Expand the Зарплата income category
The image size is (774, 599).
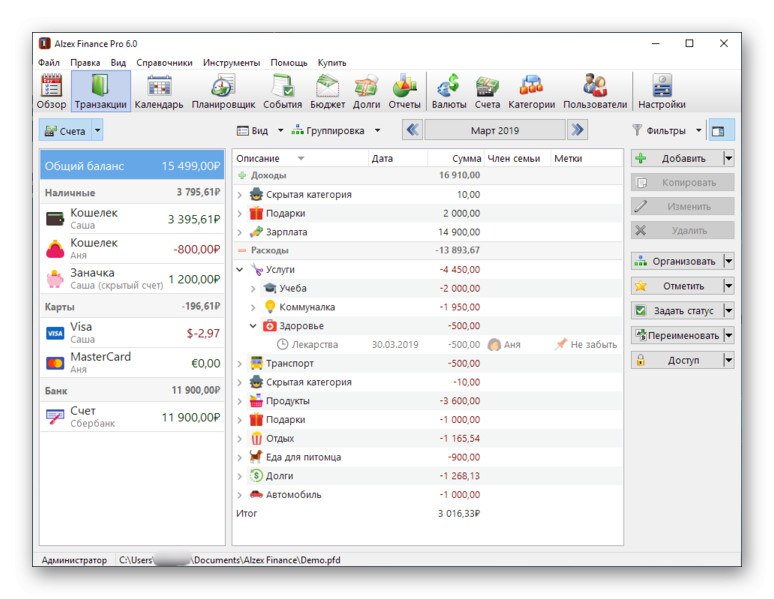tap(239, 232)
